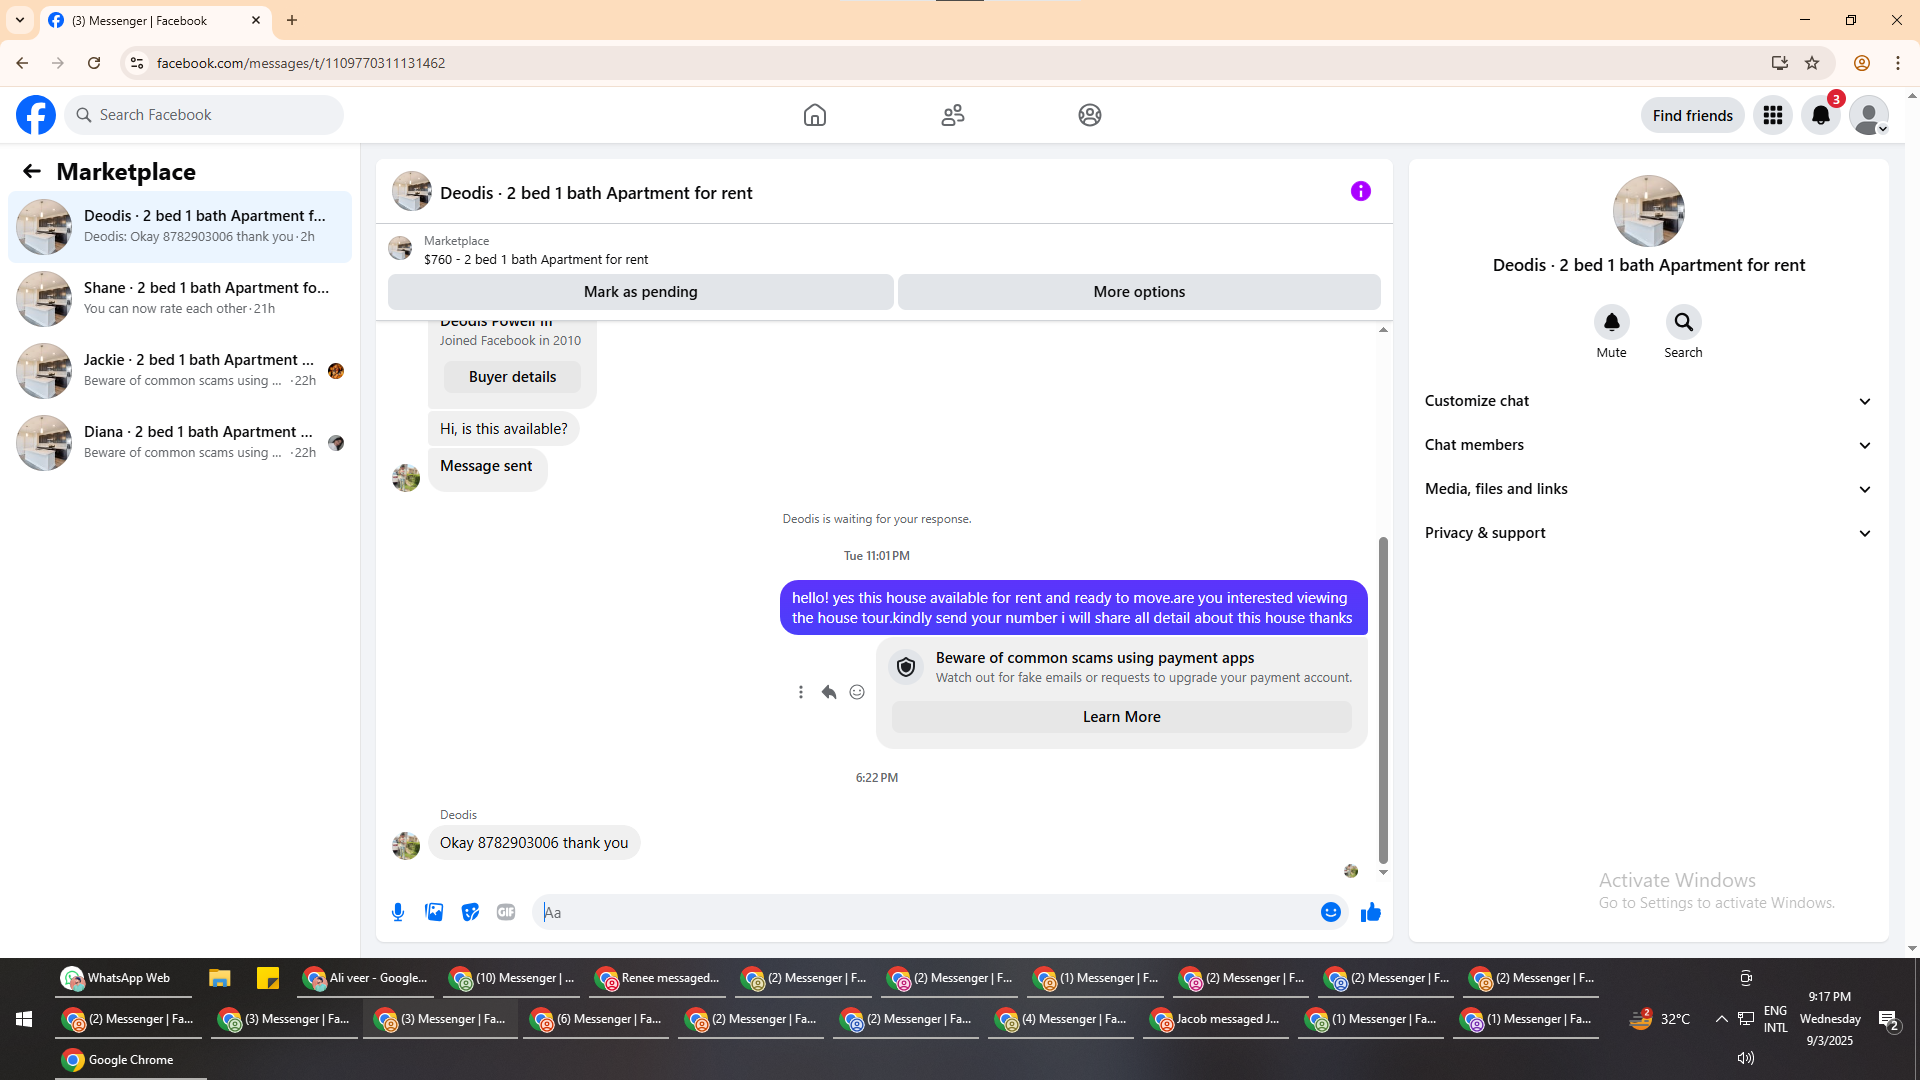Open the Windows notification center
Image resolution: width=1920 pixels, height=1080 pixels.
pyautogui.click(x=1889, y=1019)
